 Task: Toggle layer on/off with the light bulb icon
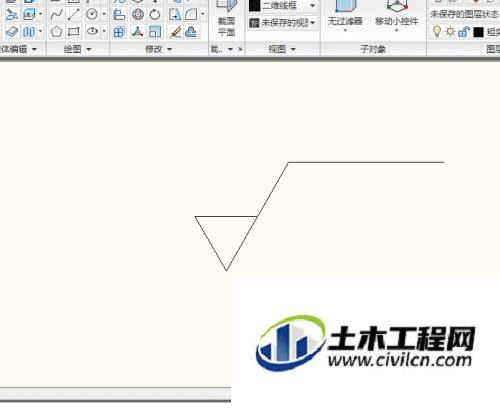437,32
